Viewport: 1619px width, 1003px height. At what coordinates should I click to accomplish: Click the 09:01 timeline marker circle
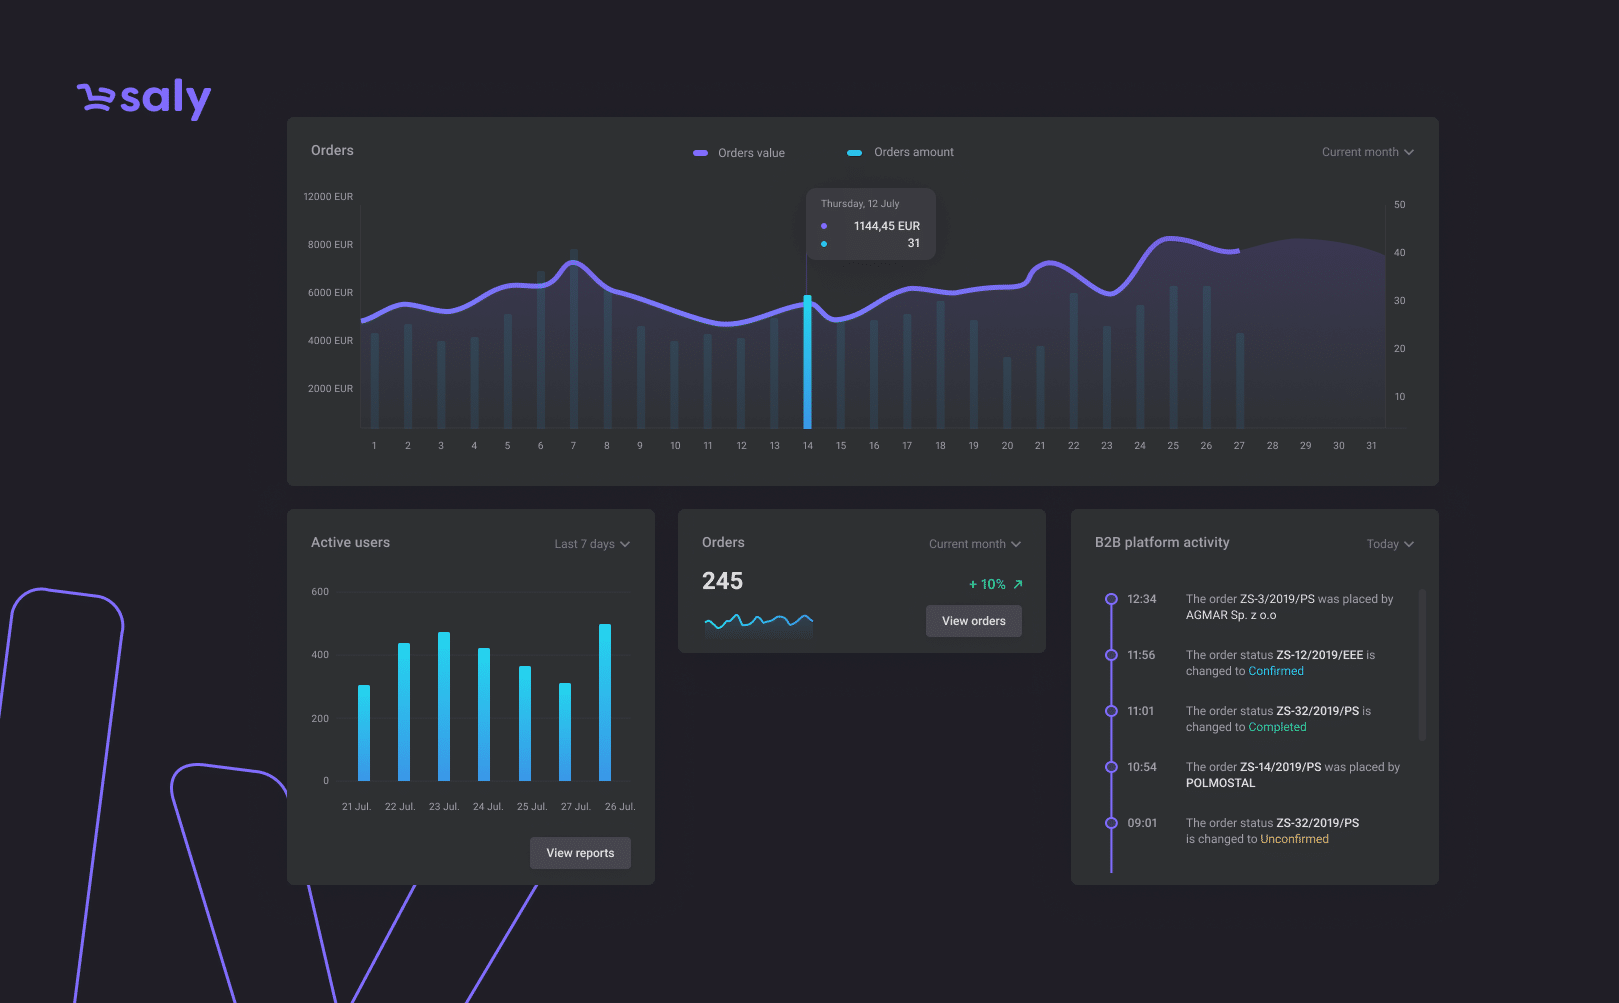point(1111,823)
